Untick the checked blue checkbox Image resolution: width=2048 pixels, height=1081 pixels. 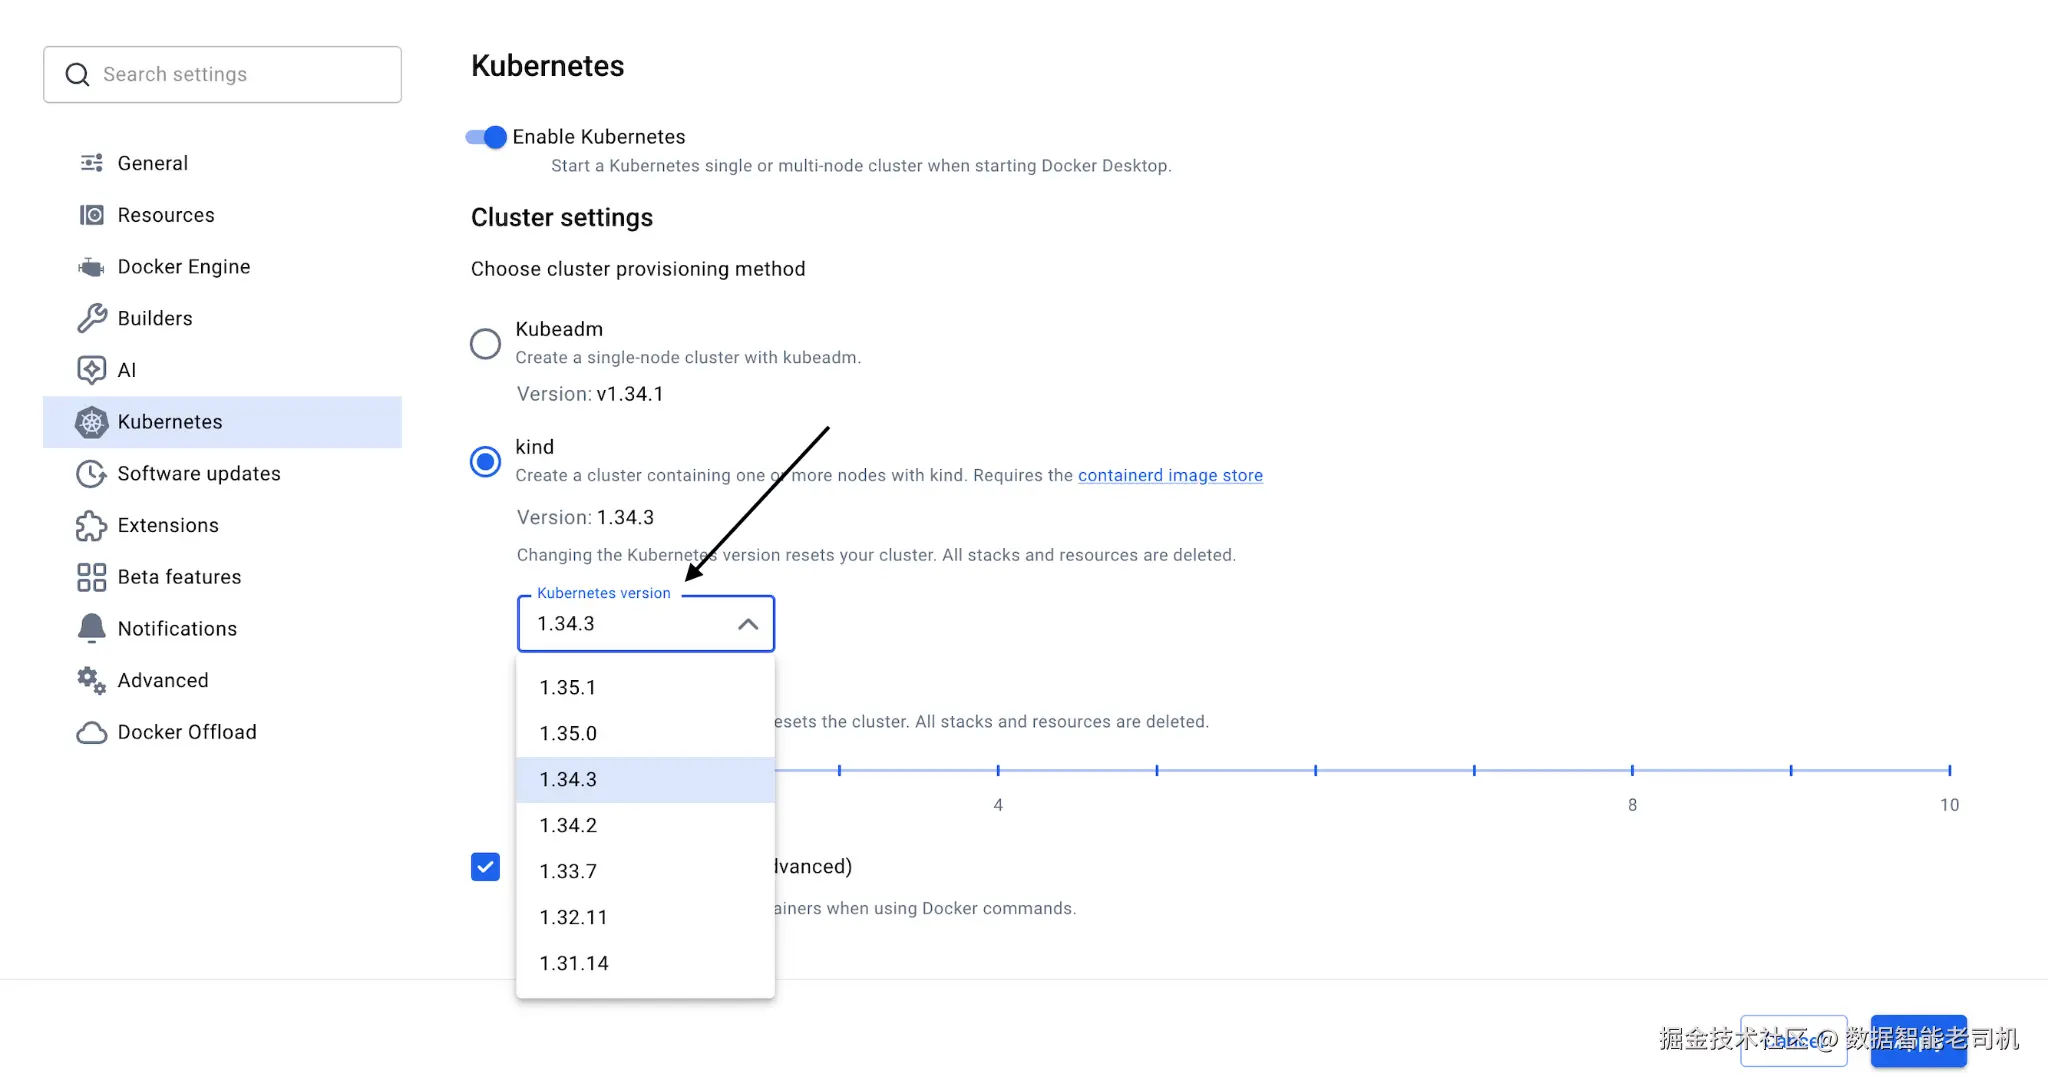pos(485,867)
